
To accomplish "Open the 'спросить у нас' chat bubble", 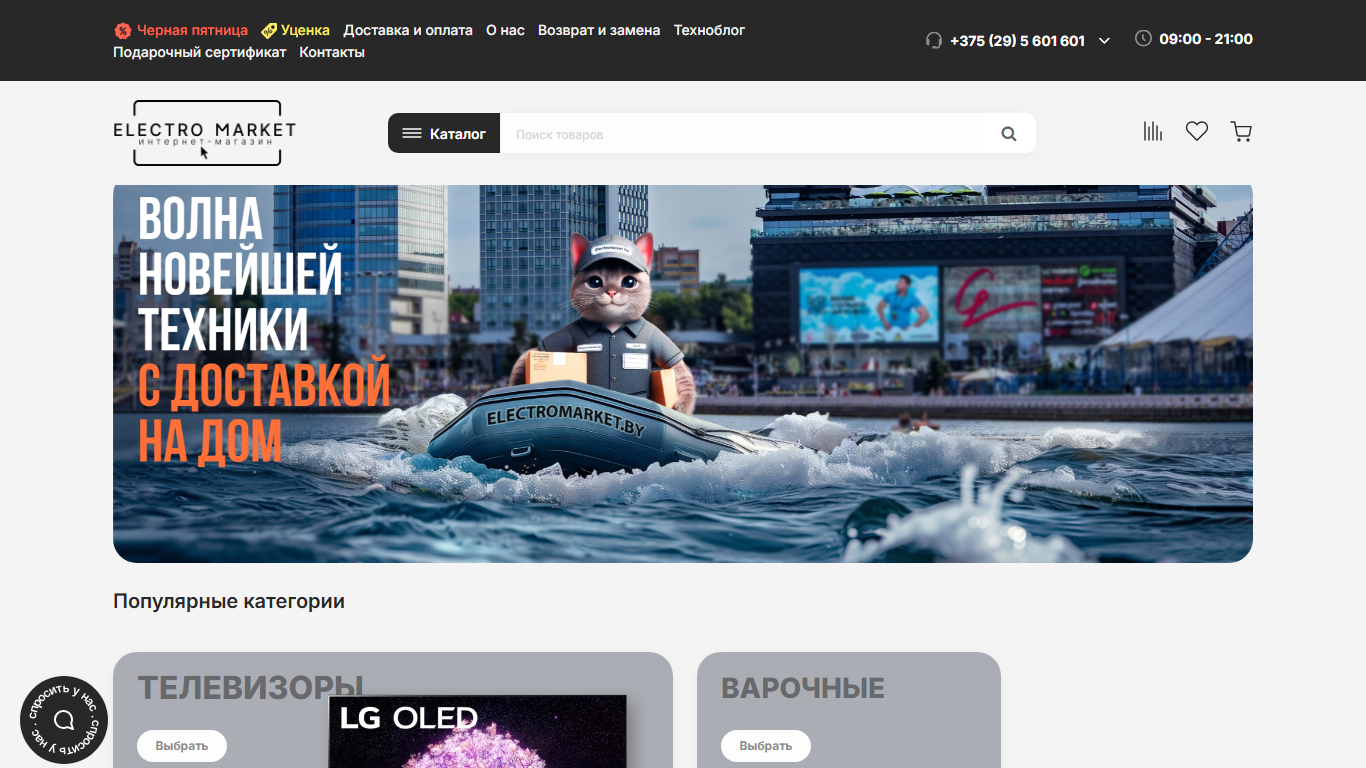I will [64, 720].
